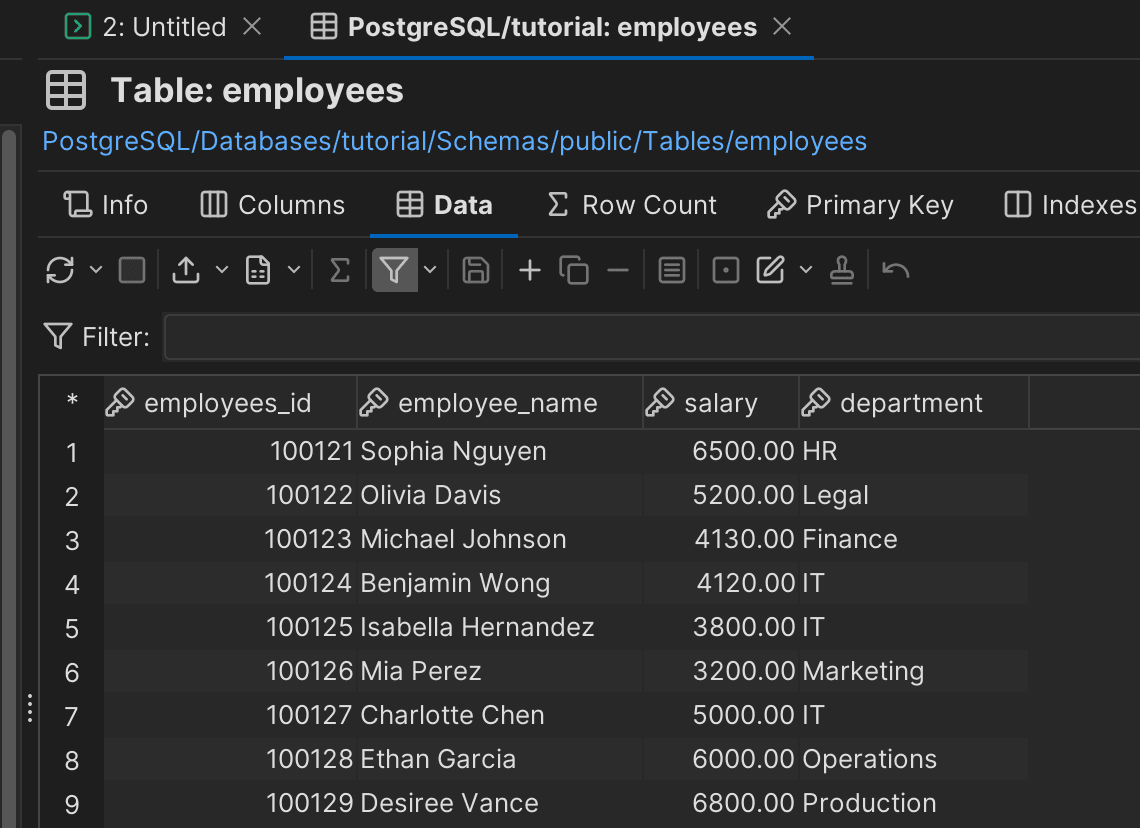Switch to the Columns tab
This screenshot has height=828, width=1140.
coord(272,205)
